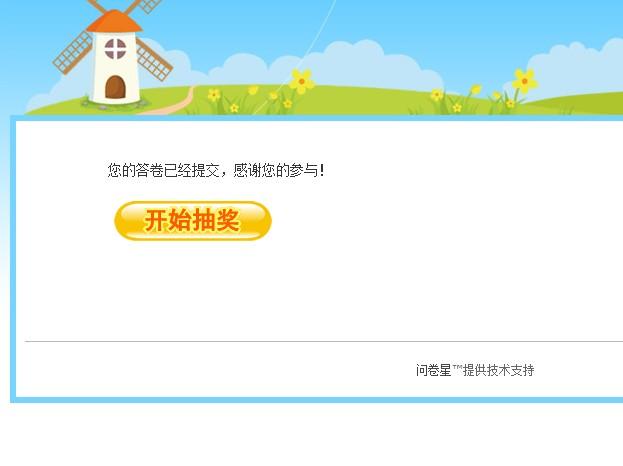Viewport: 623px width, 466px height.
Task: Click the windmill's brown arched door
Action: click(x=115, y=87)
